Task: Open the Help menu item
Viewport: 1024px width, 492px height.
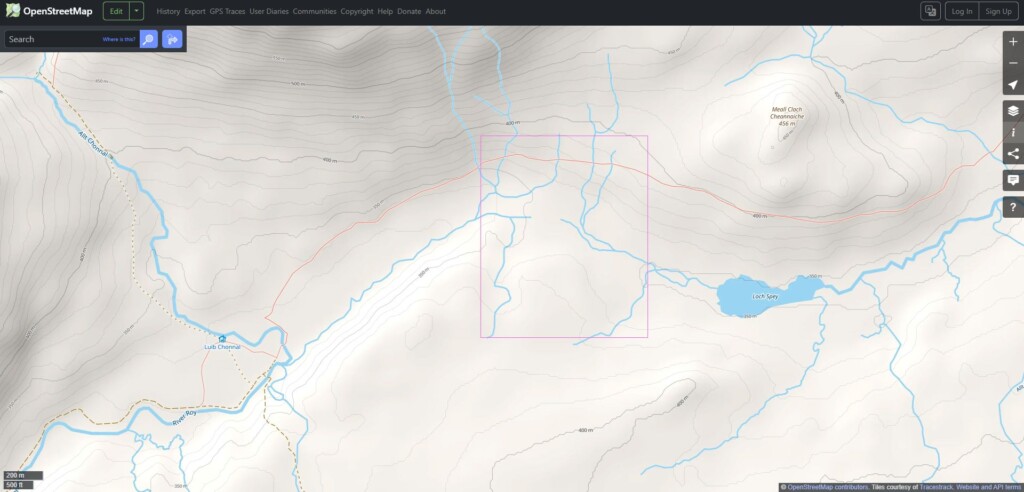Action: (385, 11)
